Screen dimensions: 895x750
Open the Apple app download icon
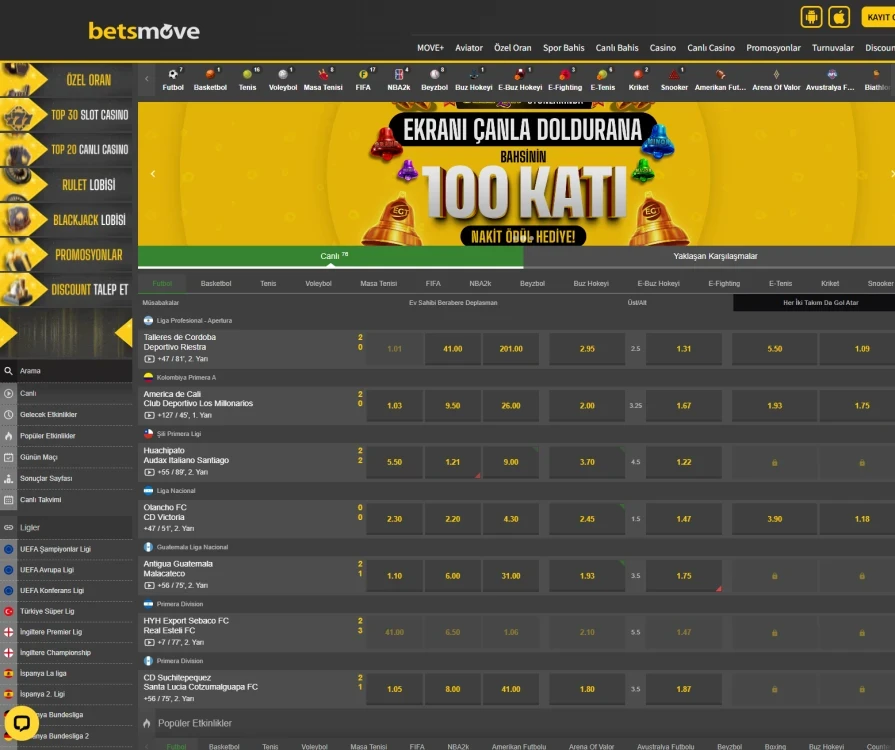839,17
